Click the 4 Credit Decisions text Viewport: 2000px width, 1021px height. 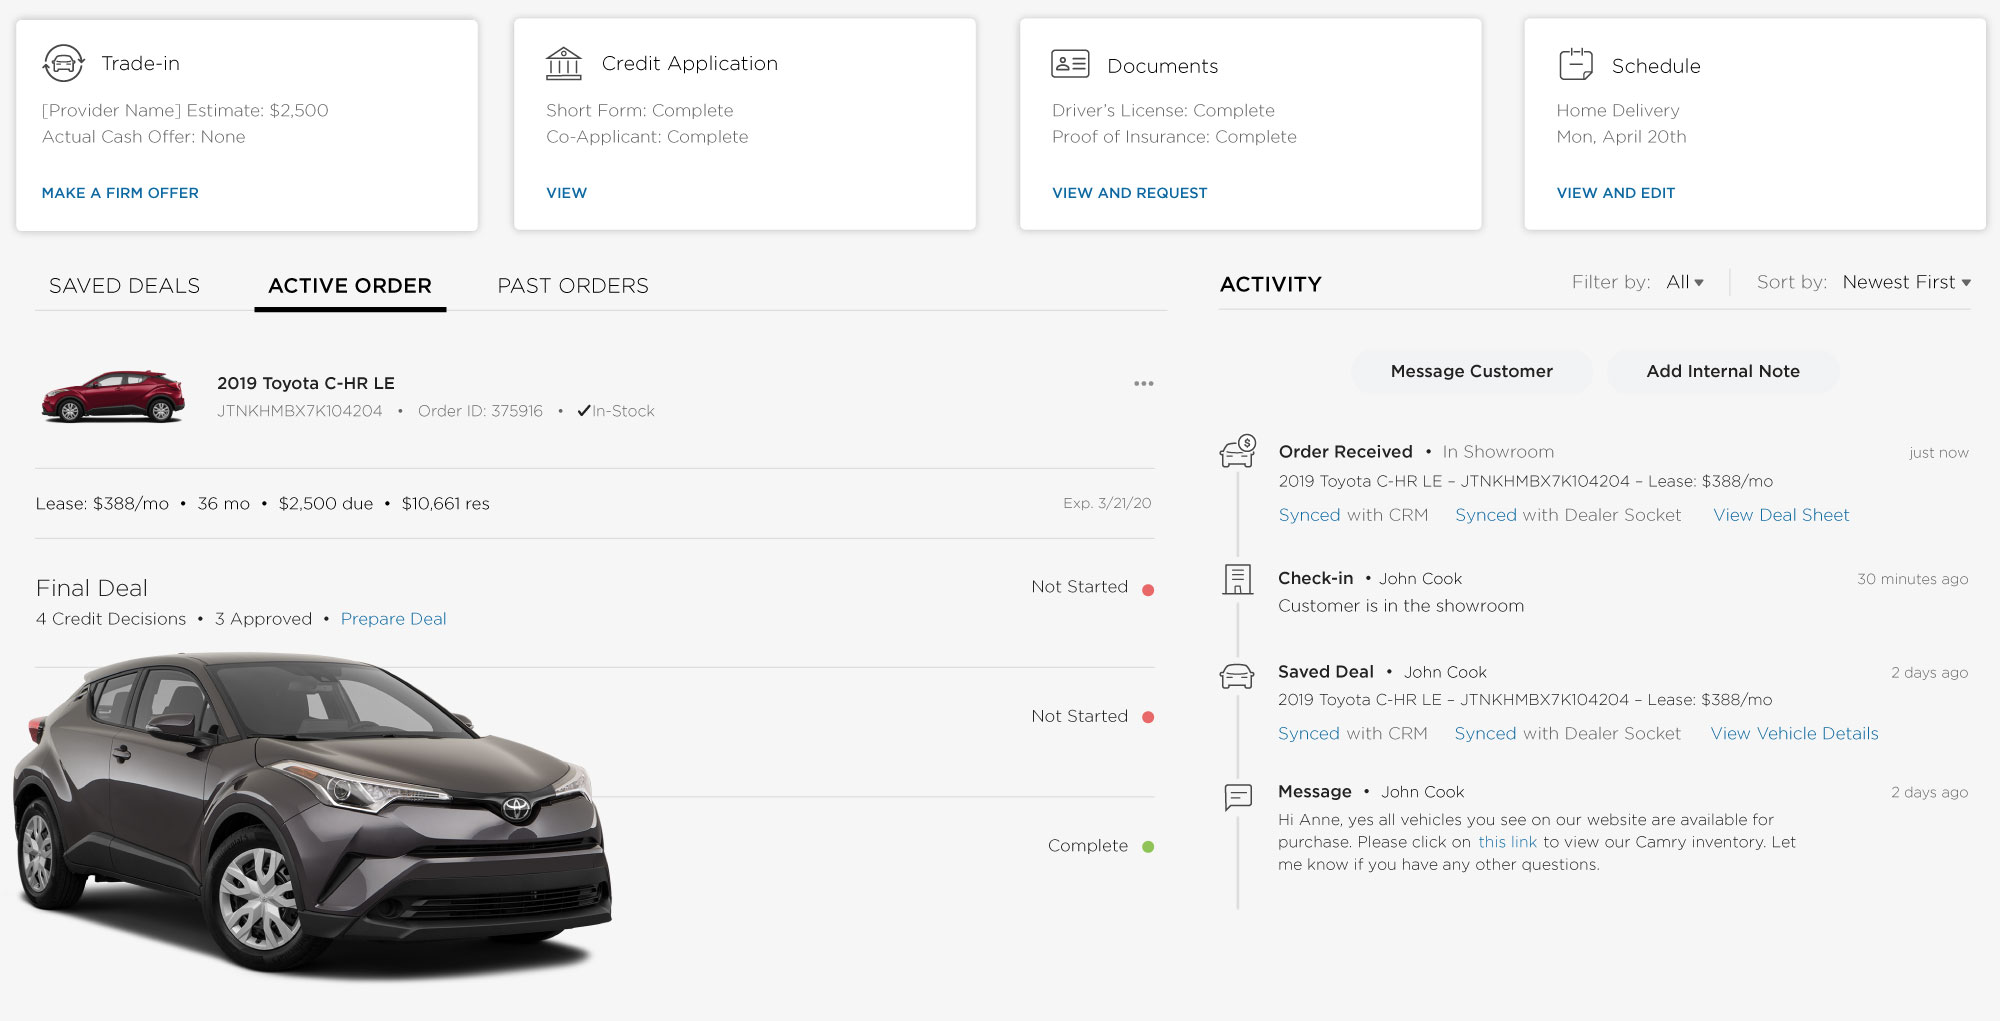click(x=111, y=619)
